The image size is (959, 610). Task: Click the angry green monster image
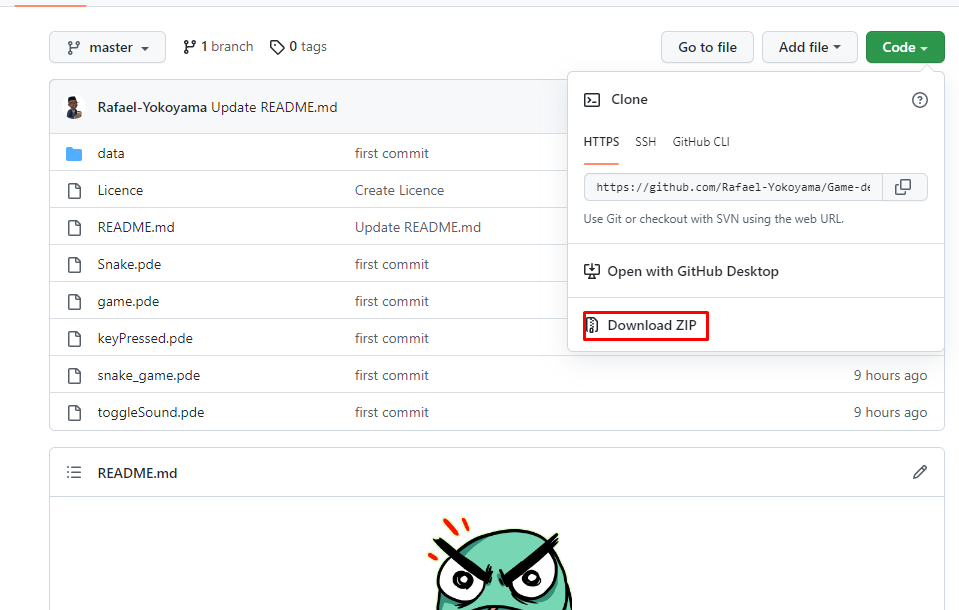[502, 564]
